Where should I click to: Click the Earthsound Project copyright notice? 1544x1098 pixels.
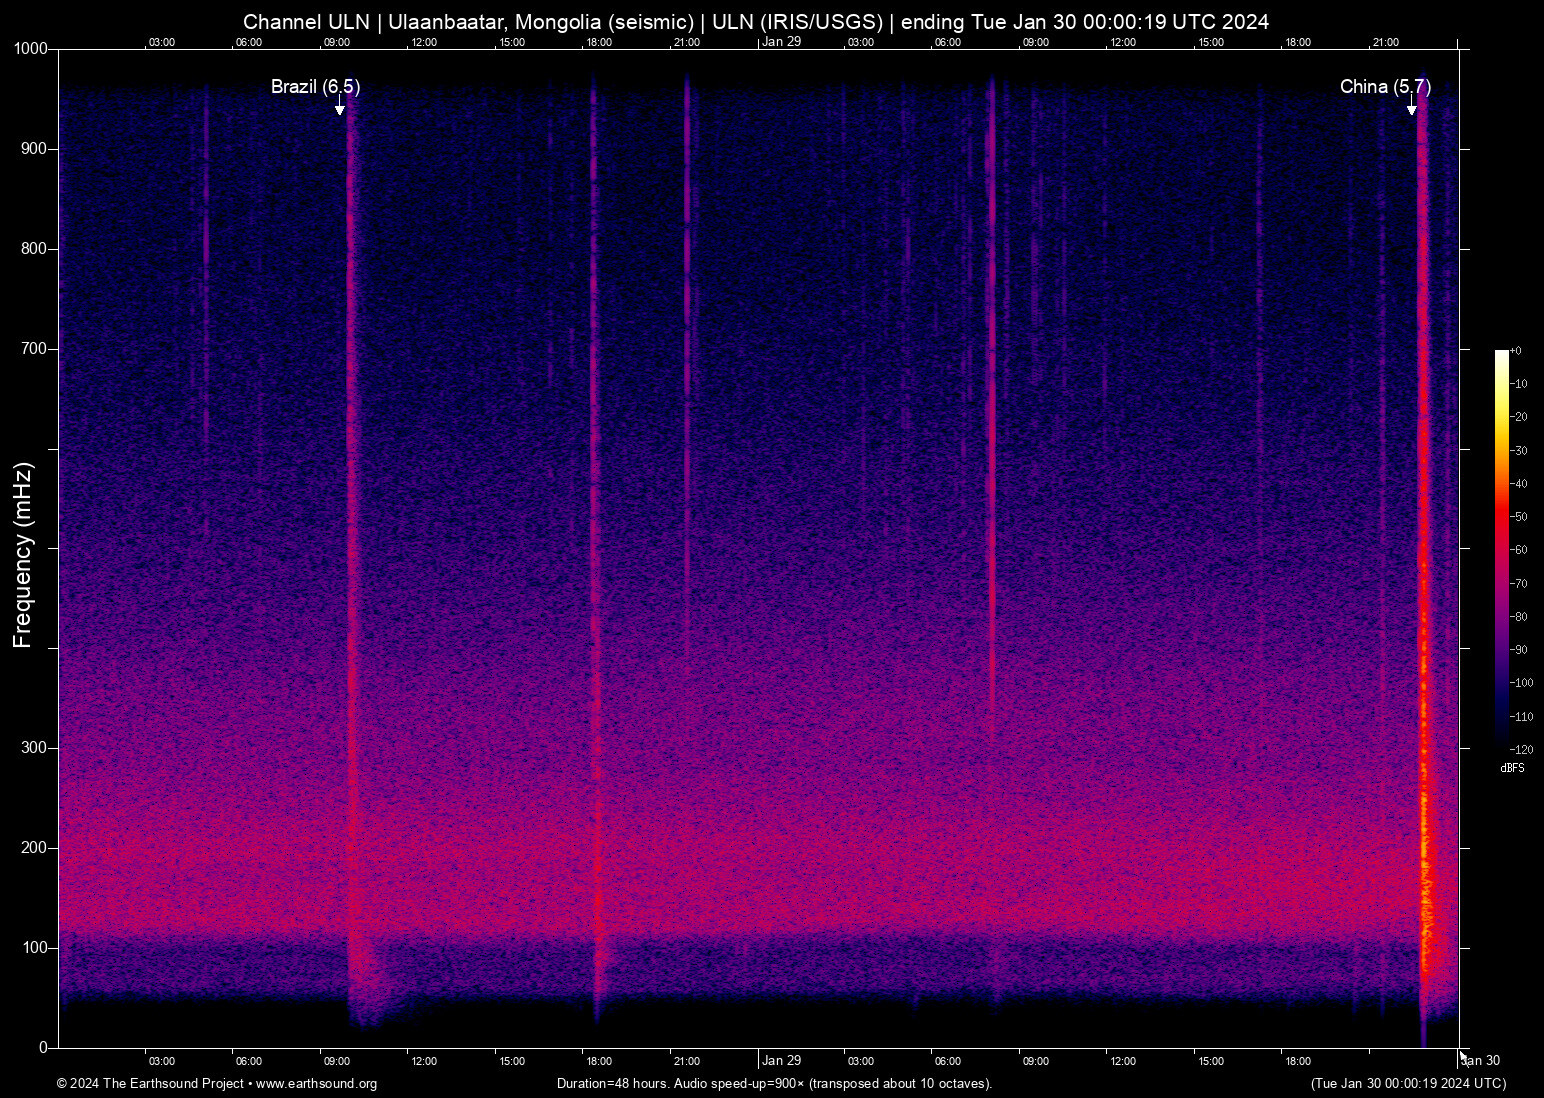150,1084
